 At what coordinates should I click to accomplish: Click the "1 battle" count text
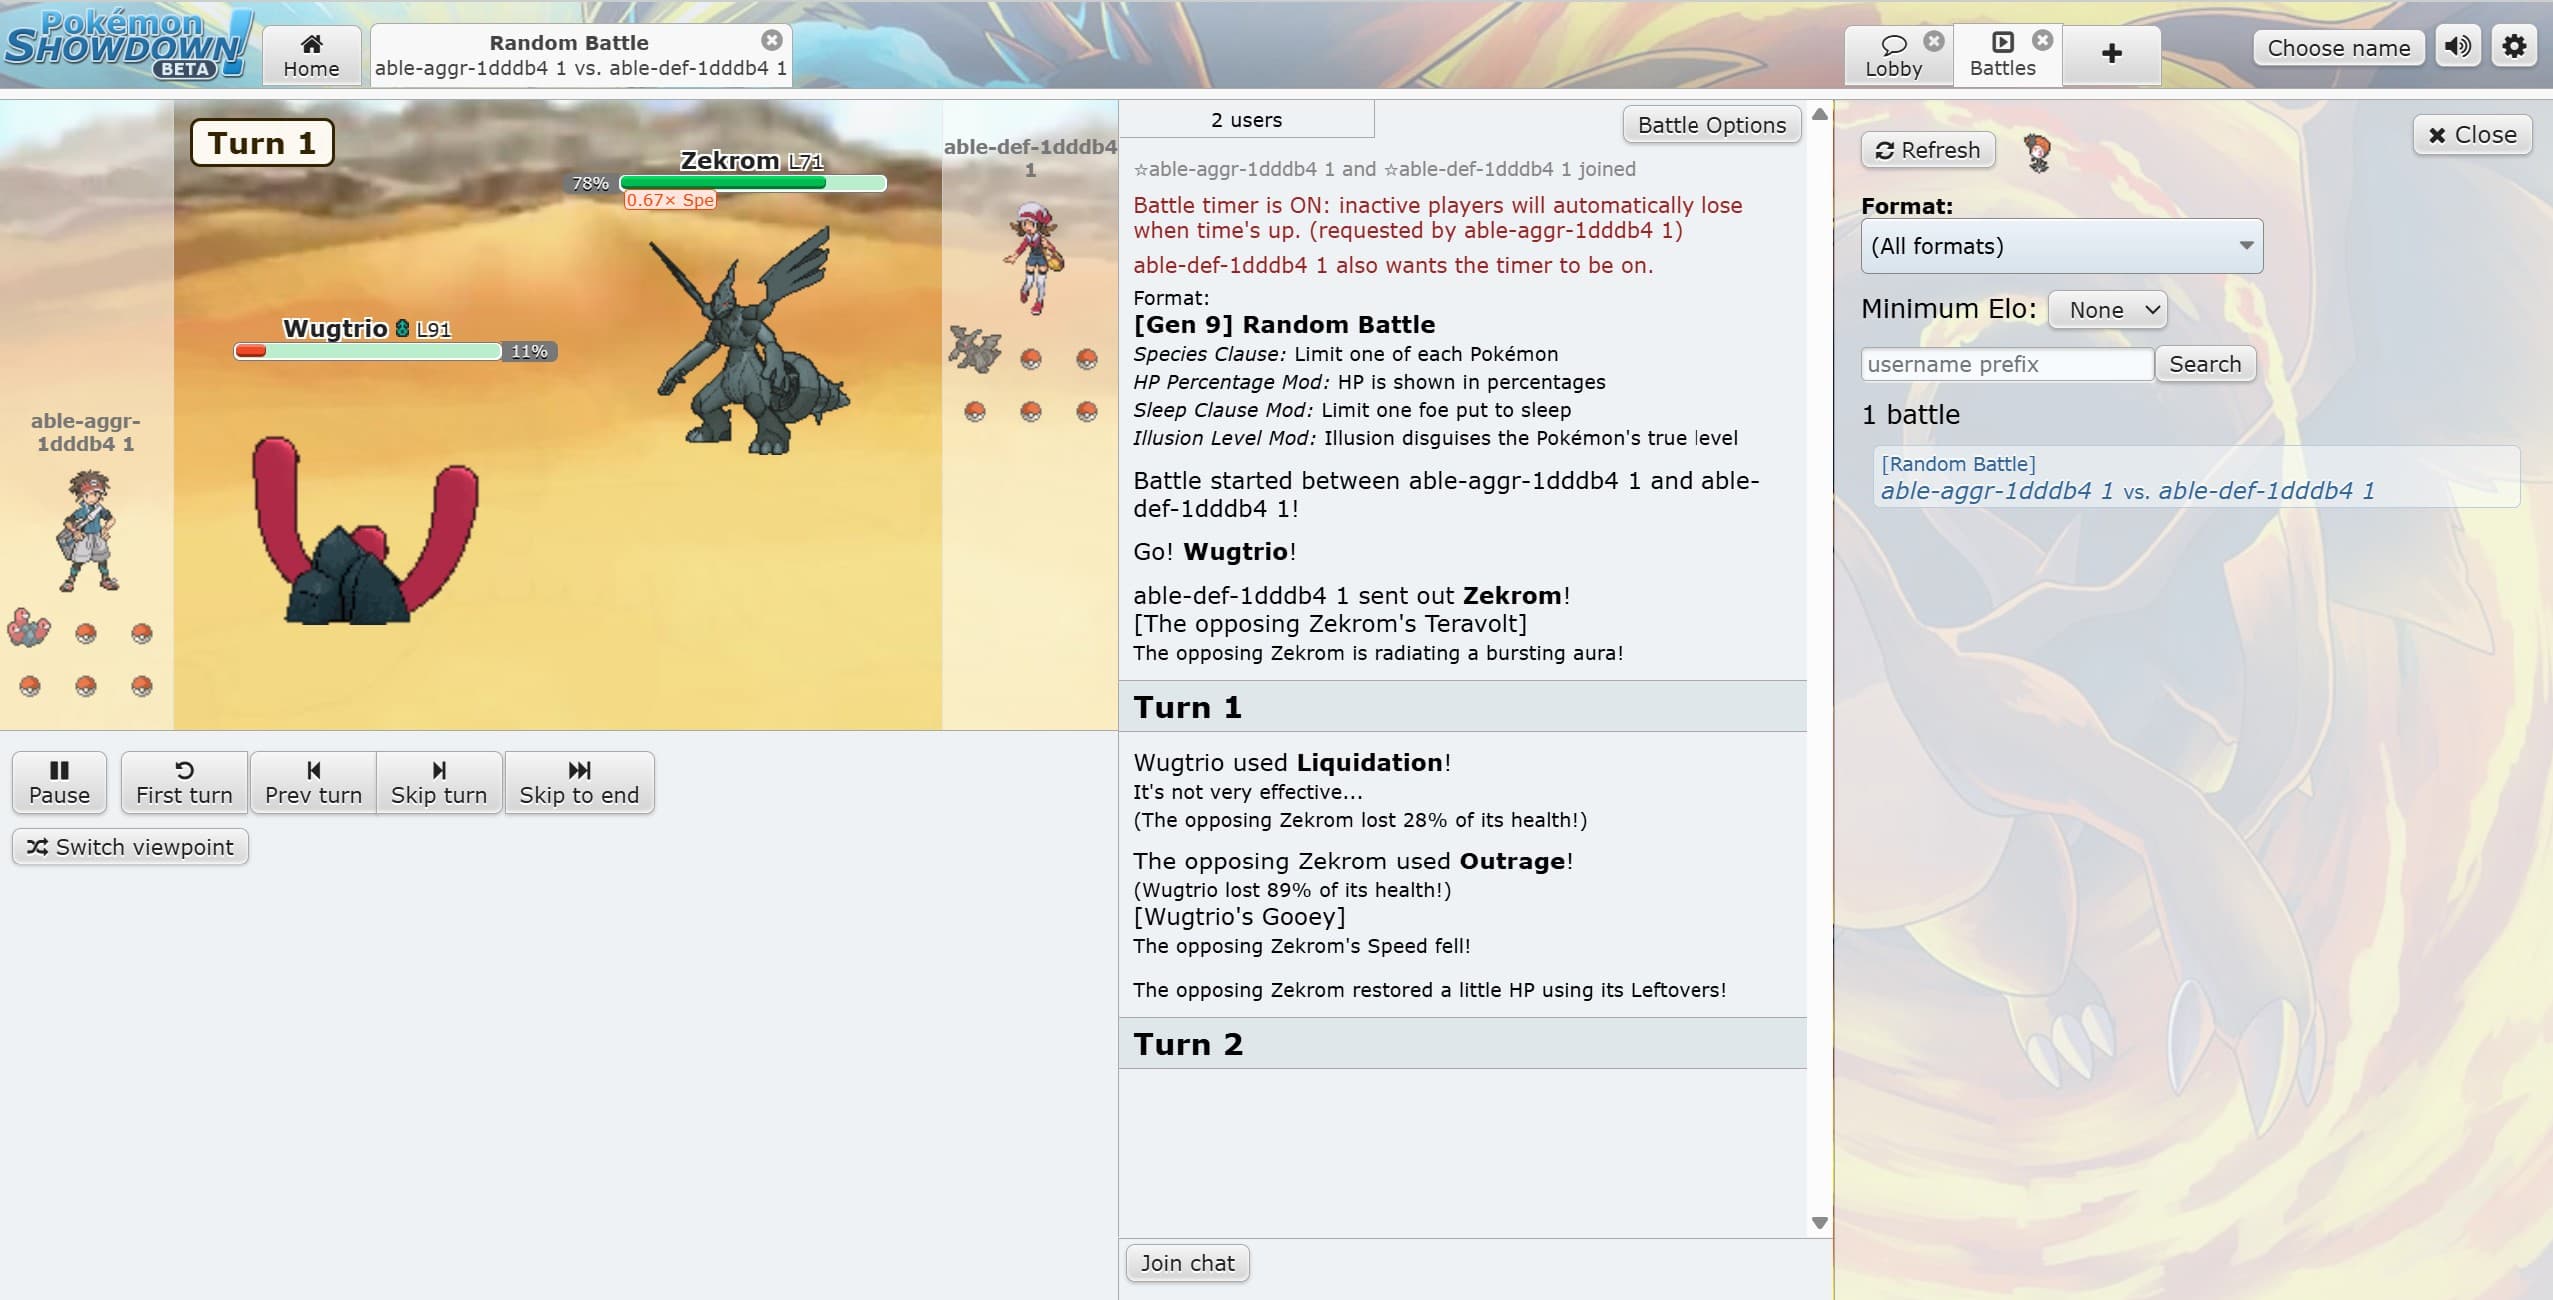[x=1910, y=415]
